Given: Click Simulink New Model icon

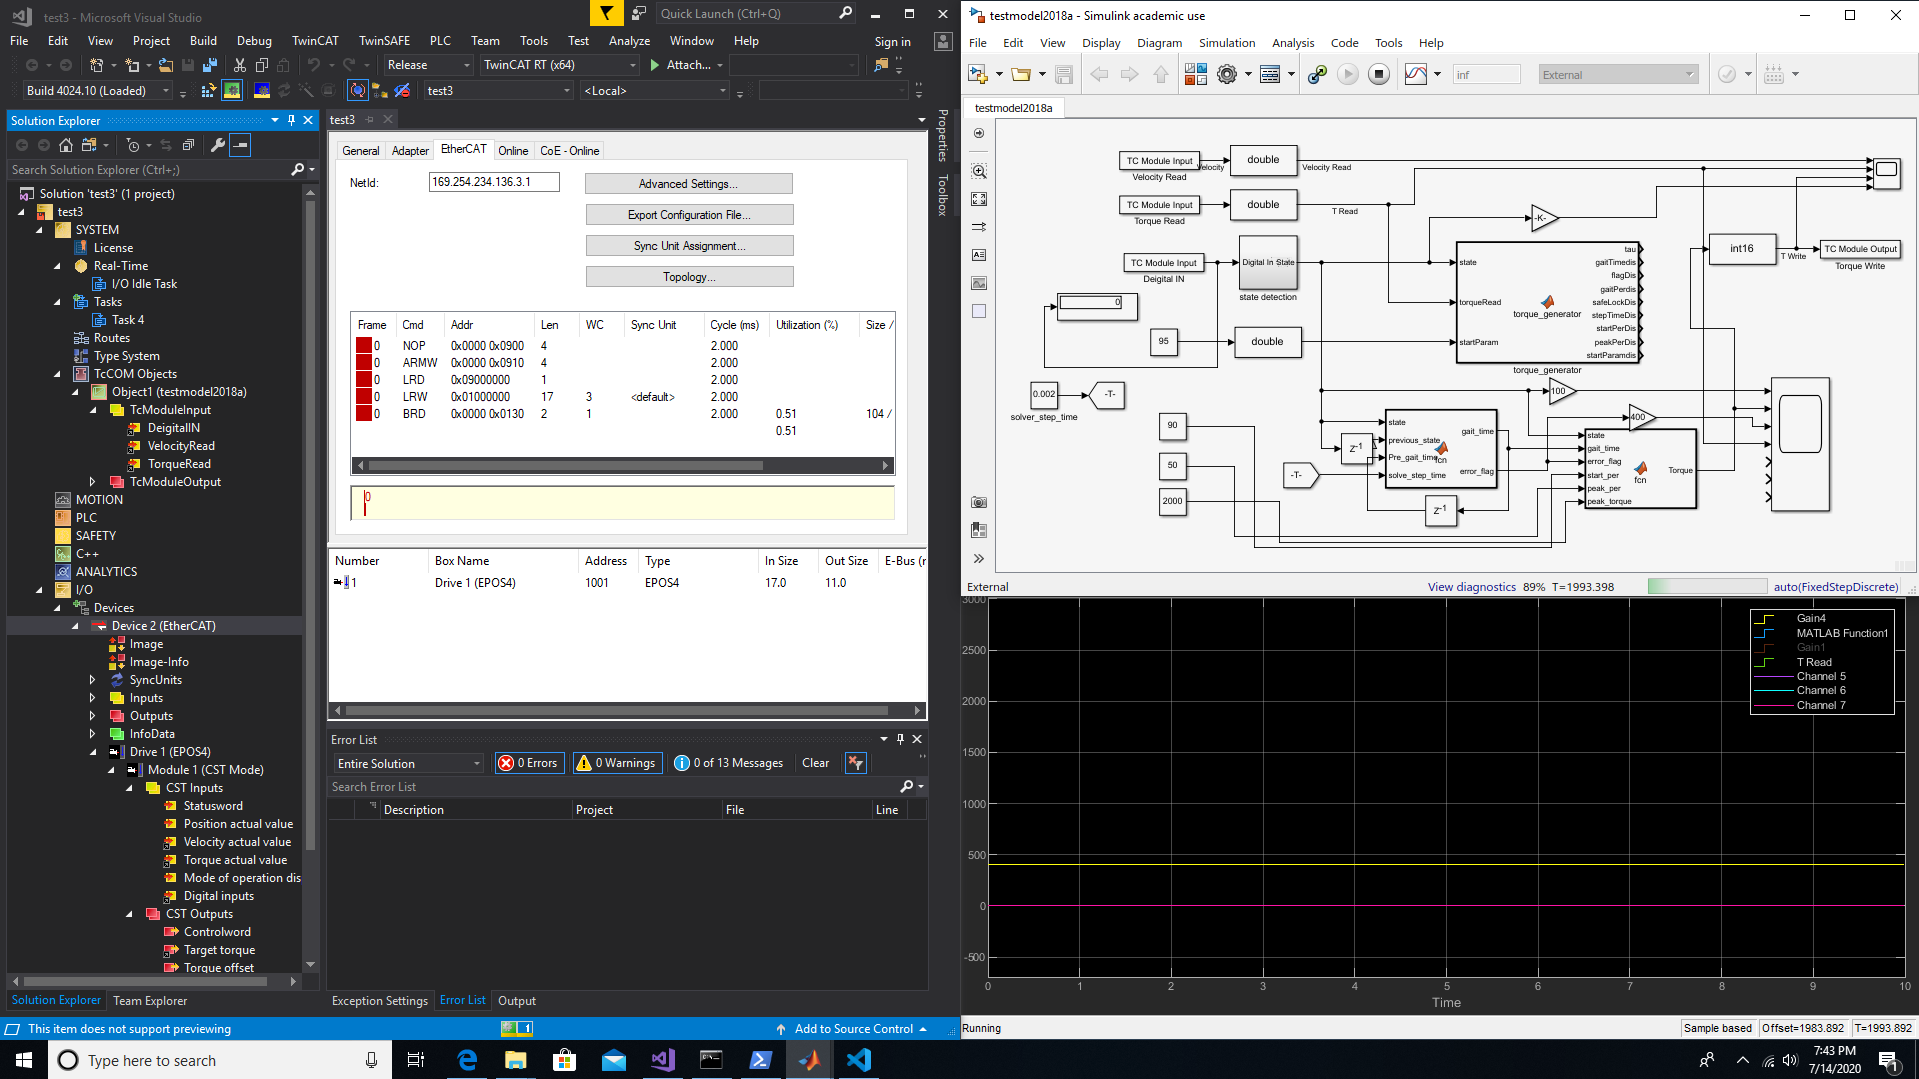Looking at the screenshot, I should (977, 74).
